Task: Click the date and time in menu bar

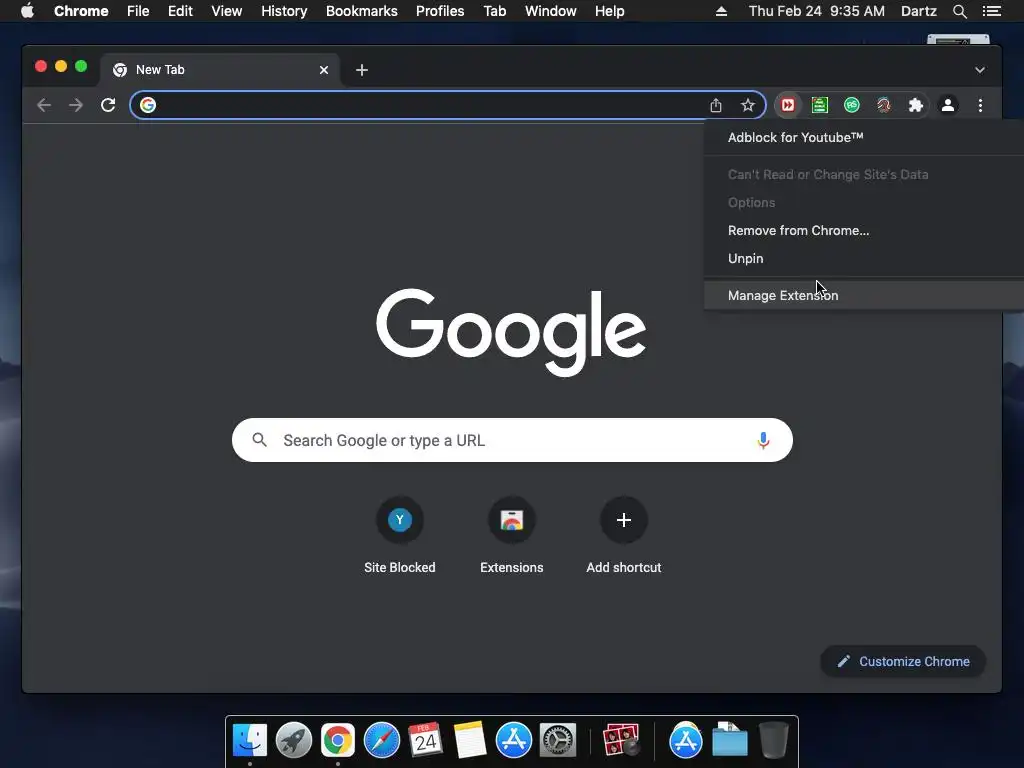Action: [x=816, y=11]
